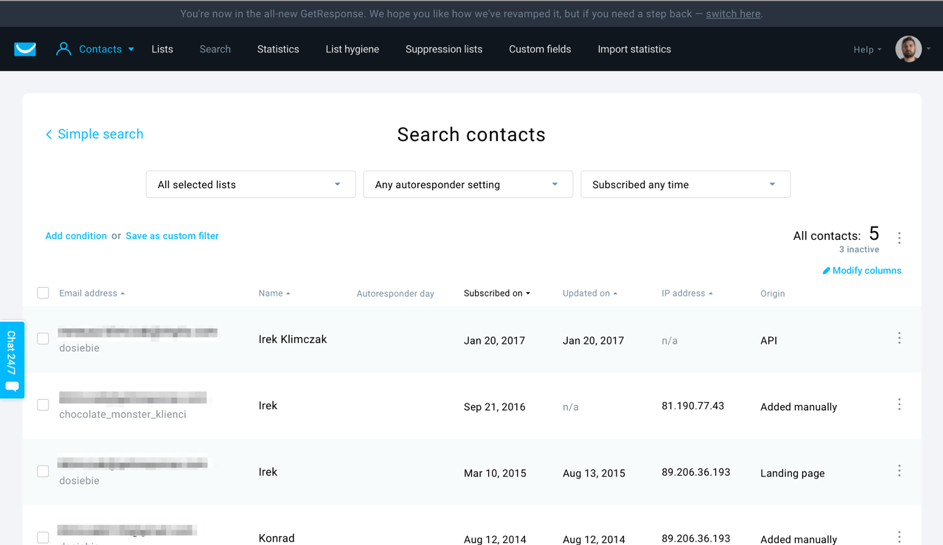This screenshot has height=545, width=943.
Task: Open row actions for Landing page contact
Action: point(899,471)
